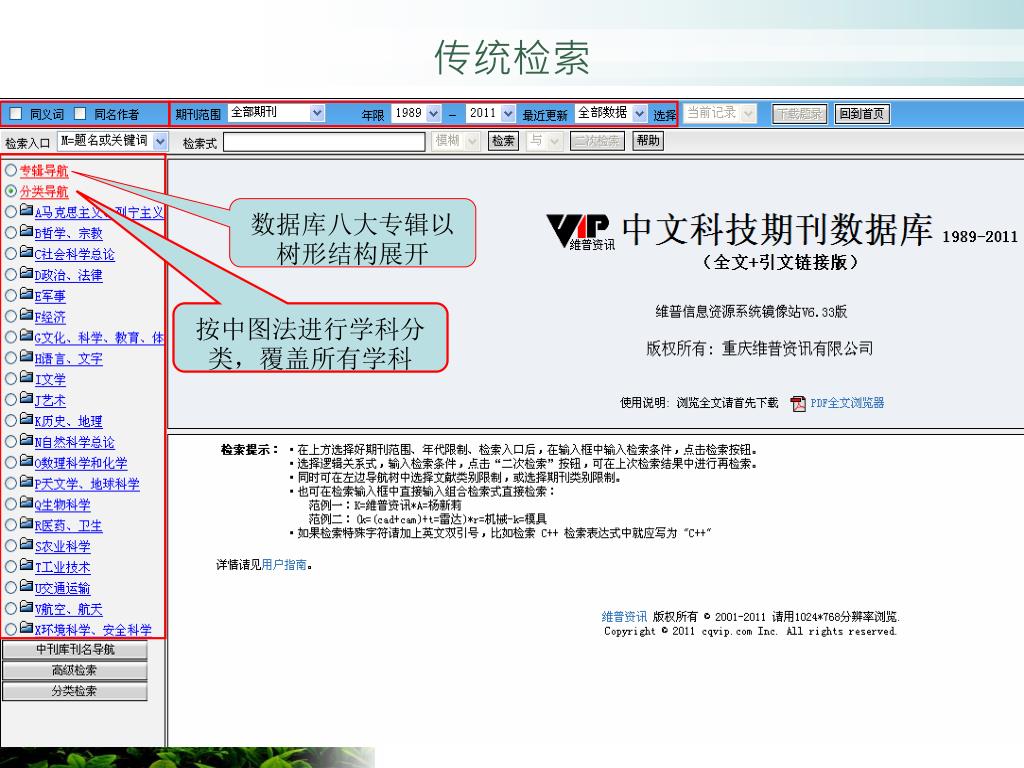Enable the 同义词 checkbox
Screen dimensions: 1024x768
[16, 114]
